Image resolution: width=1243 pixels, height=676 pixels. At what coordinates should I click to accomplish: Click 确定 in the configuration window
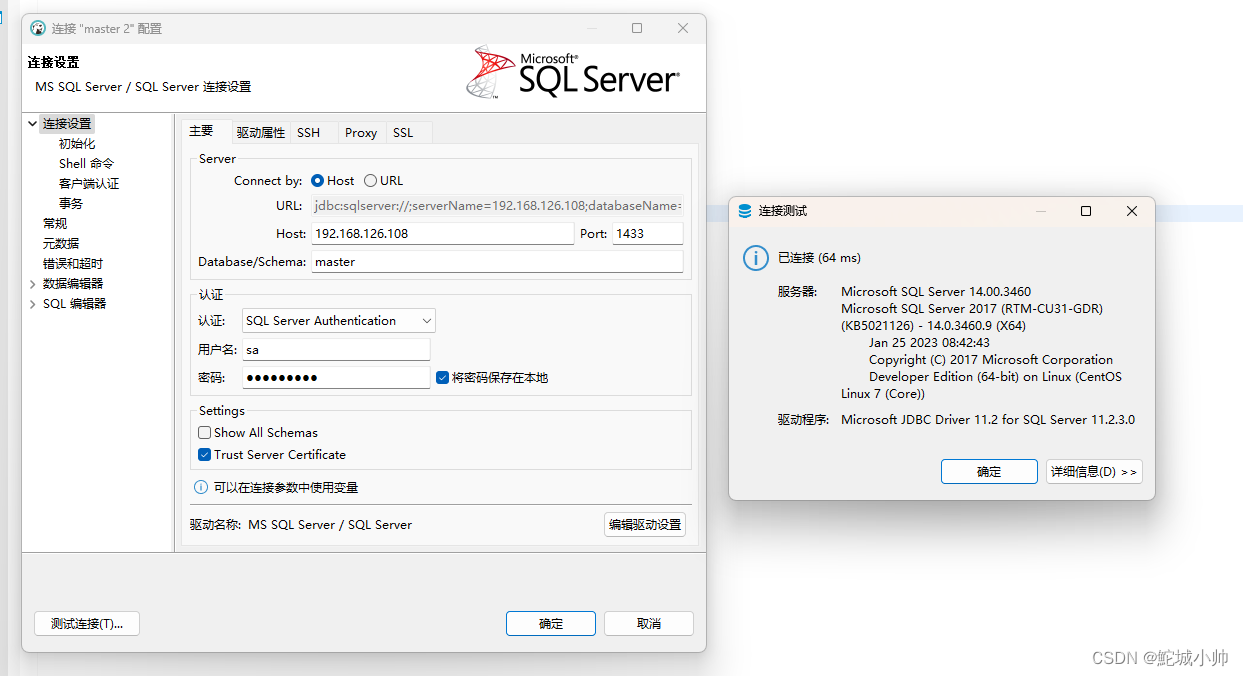(x=551, y=623)
